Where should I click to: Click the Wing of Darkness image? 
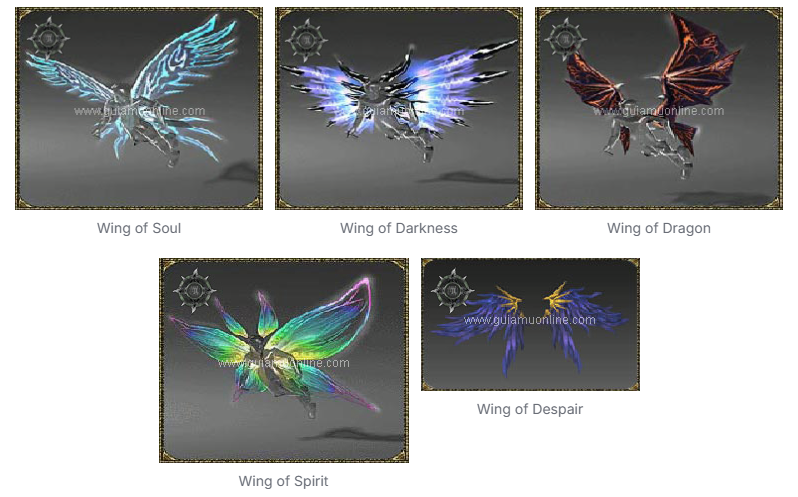coord(399,108)
